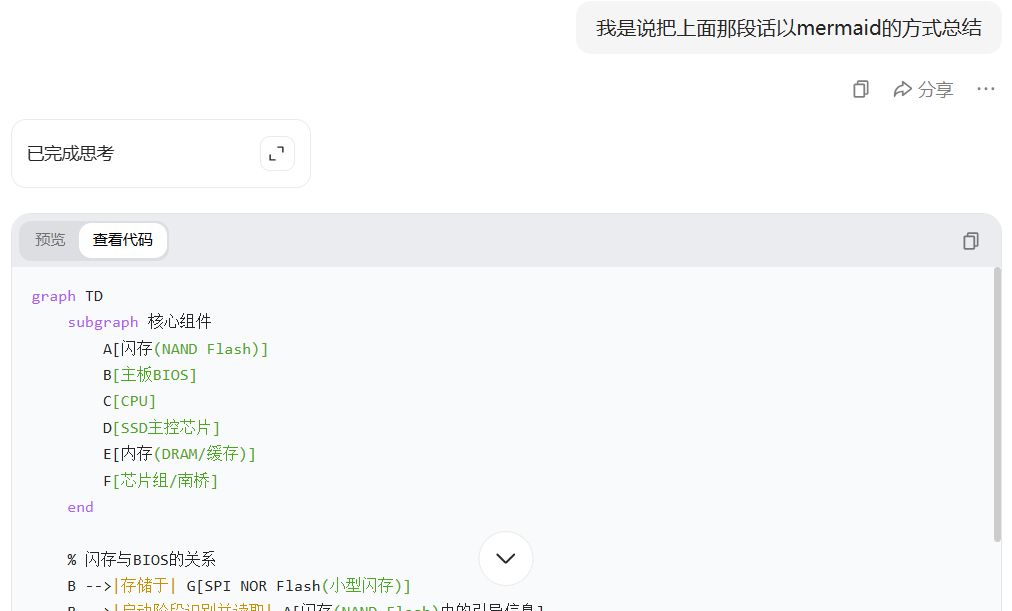Reveal more code using the down chevron button

[505, 558]
